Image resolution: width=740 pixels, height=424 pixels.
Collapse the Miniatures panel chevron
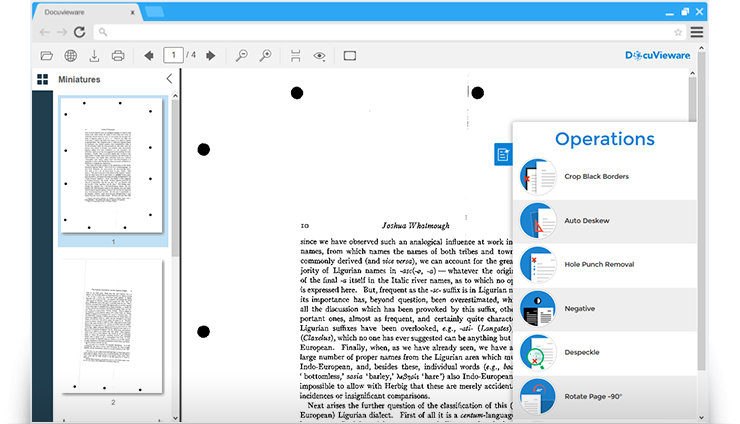[169, 79]
